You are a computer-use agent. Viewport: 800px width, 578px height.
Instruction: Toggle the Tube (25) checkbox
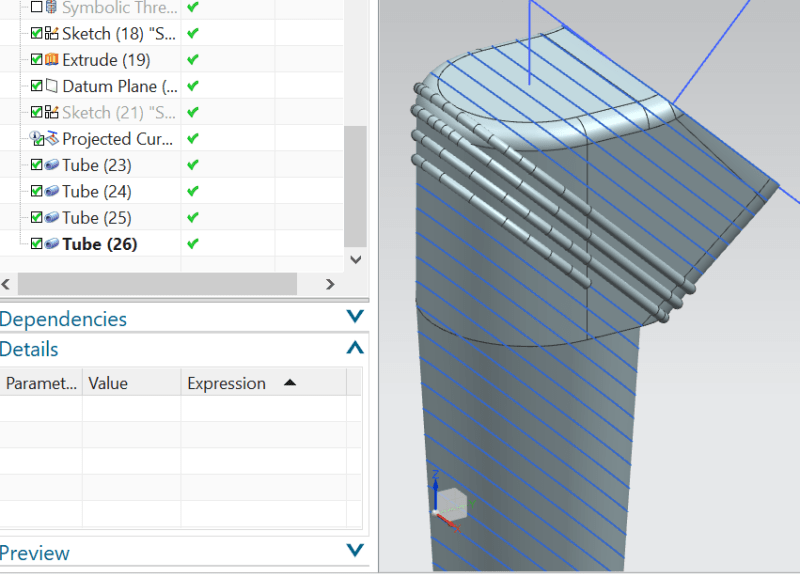[x=36, y=217]
